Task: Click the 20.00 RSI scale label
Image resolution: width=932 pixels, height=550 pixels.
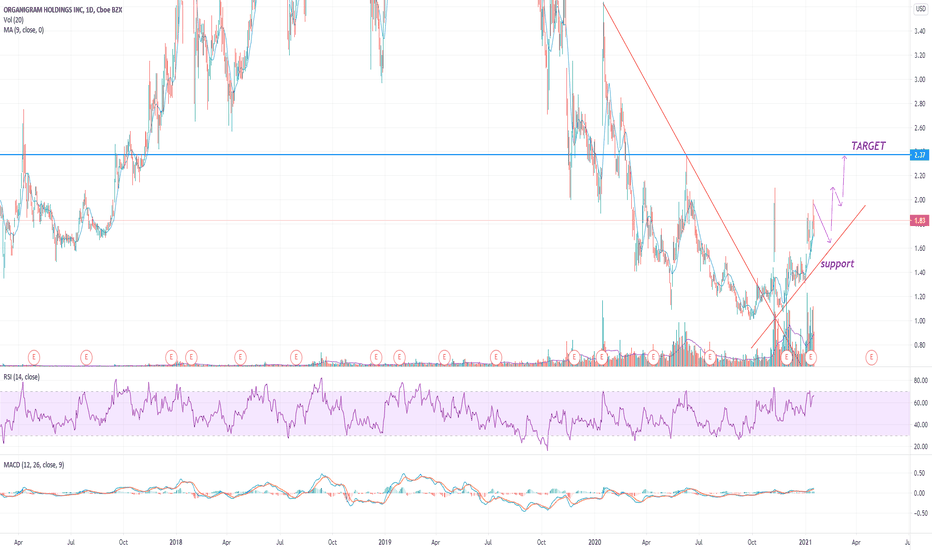Action: 921,447
